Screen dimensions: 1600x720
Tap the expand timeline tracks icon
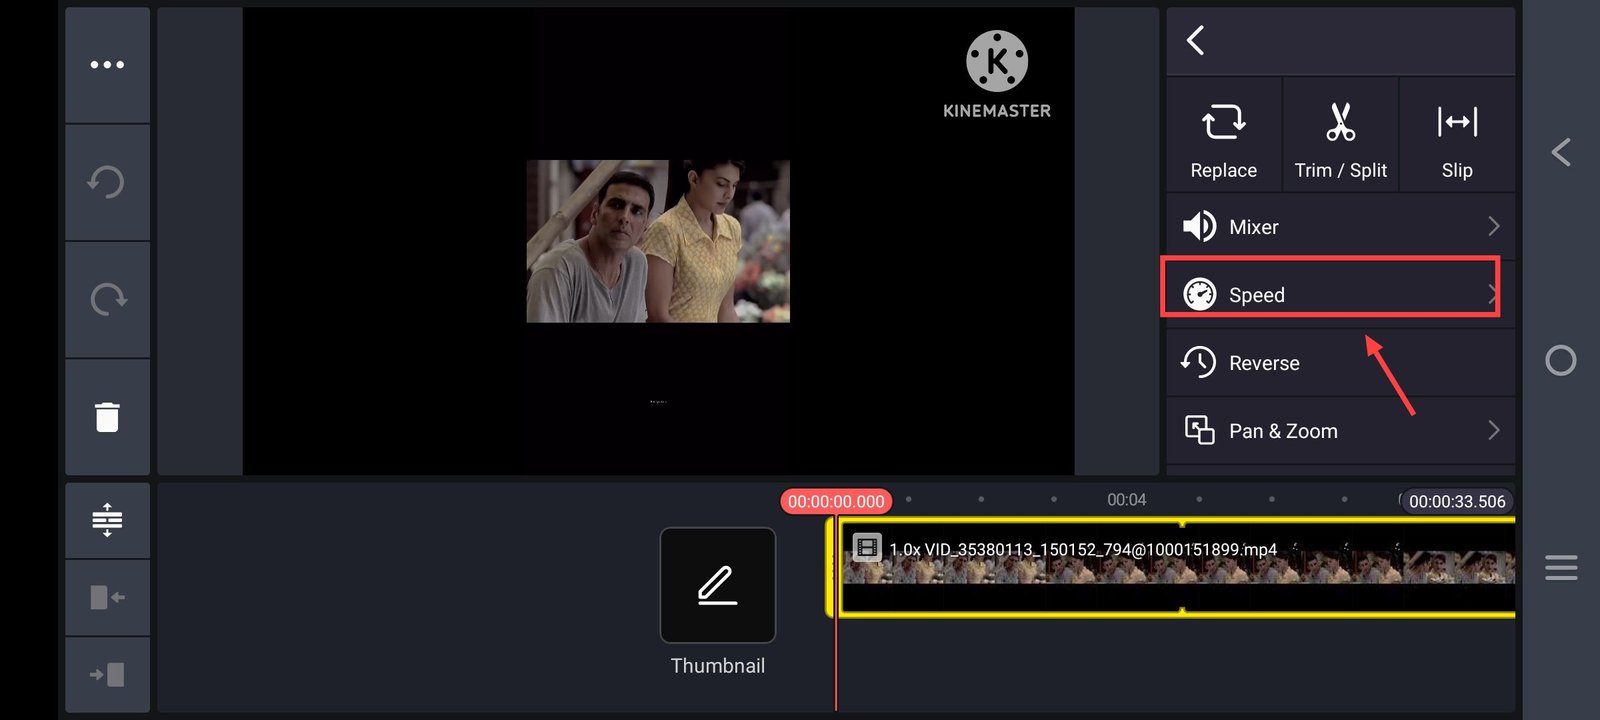107,520
